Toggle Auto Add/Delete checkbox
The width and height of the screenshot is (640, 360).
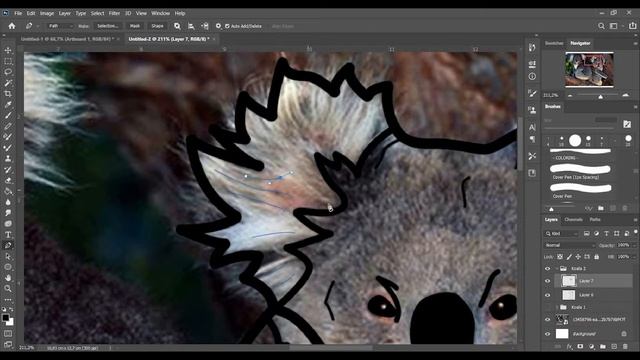tap(227, 26)
